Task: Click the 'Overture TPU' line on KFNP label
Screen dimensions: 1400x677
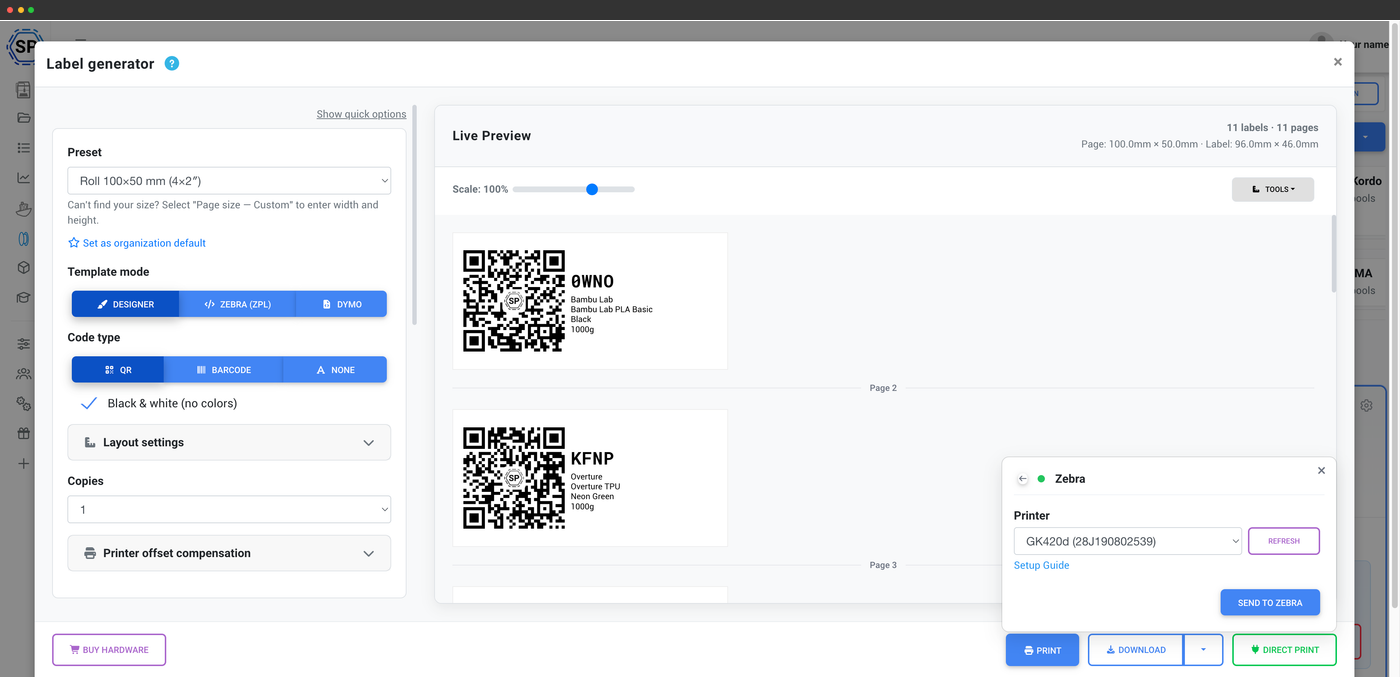Action: (x=596, y=487)
